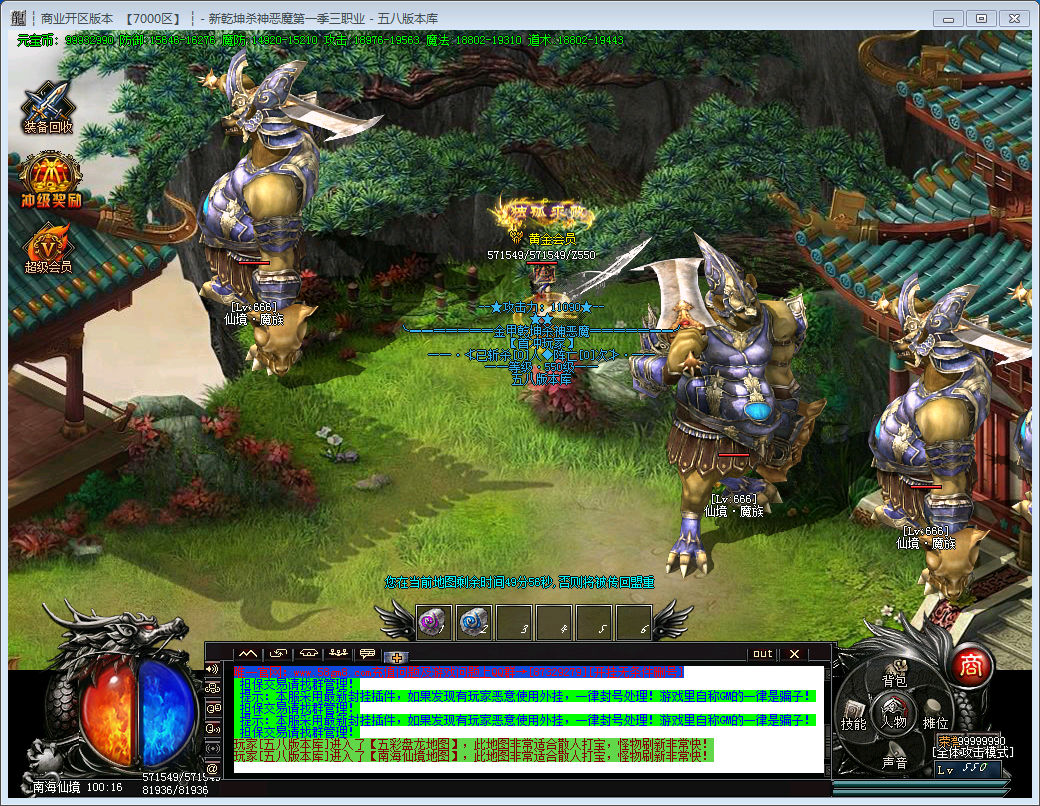This screenshot has height=806, width=1040.
Task: Click the red official website chat line
Action: coord(458,672)
